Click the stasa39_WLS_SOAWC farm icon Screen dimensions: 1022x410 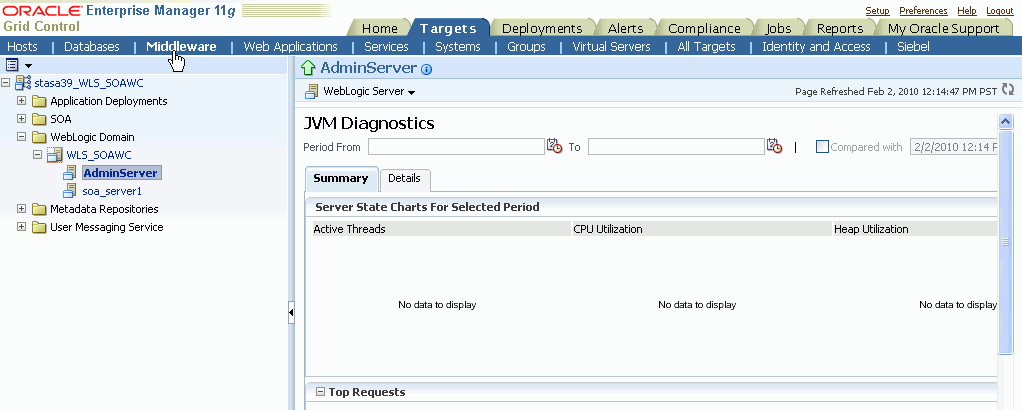(23, 83)
